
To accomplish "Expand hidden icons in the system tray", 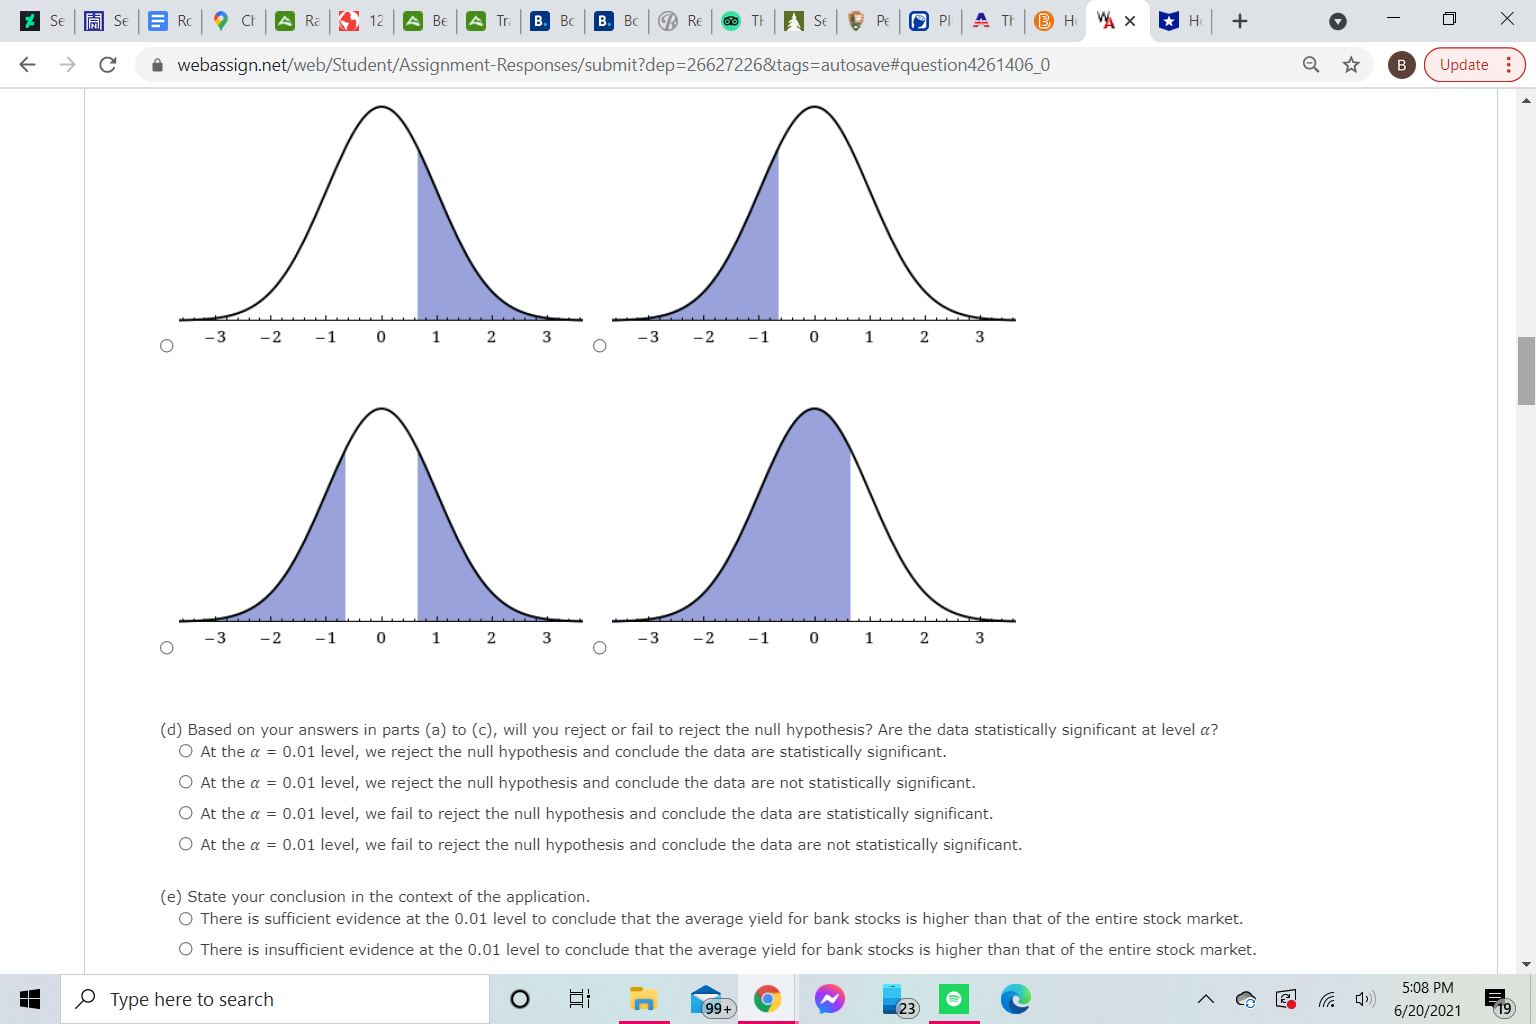I will (x=1204, y=998).
